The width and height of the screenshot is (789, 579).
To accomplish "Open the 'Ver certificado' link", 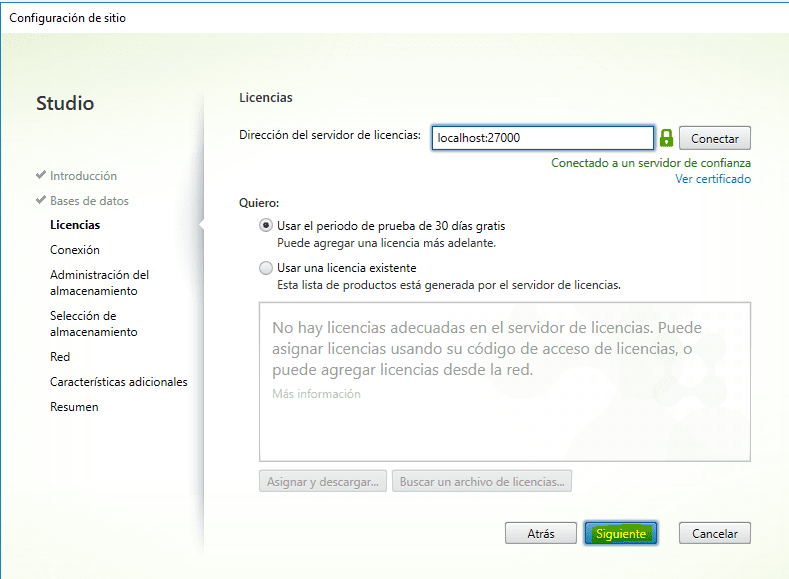I will point(713,179).
